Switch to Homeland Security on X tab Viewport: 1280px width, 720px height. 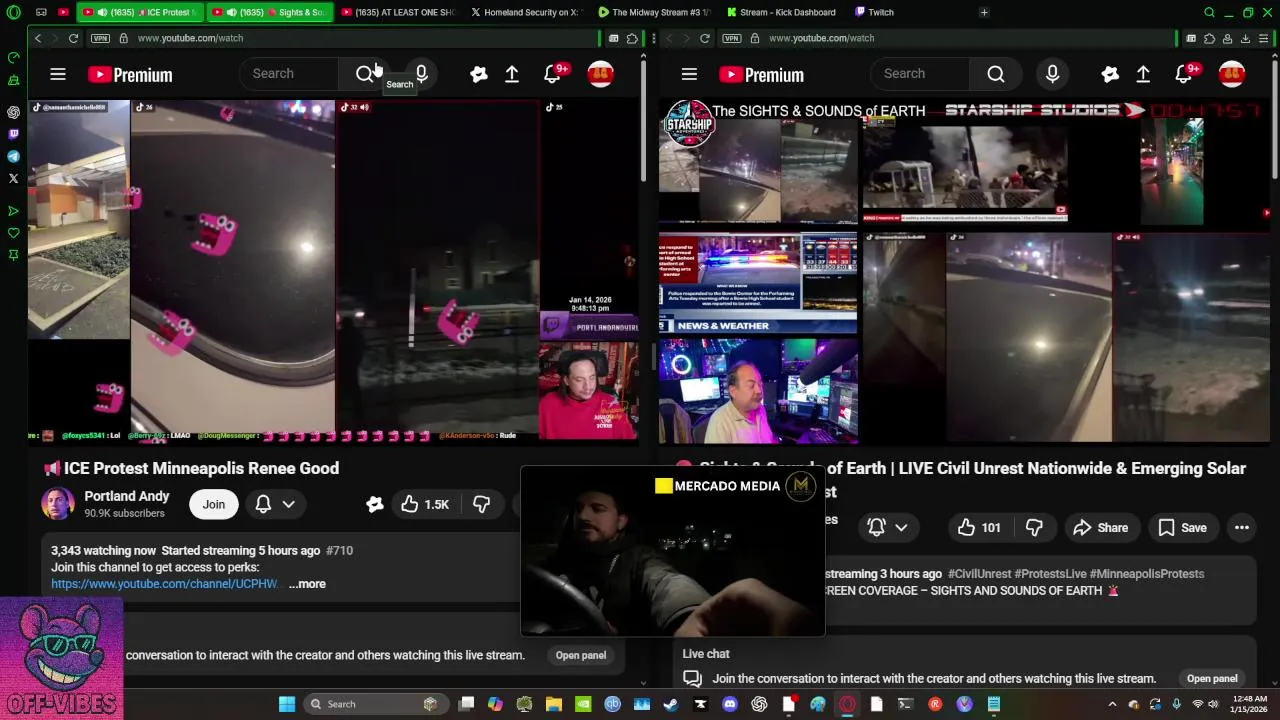point(528,13)
